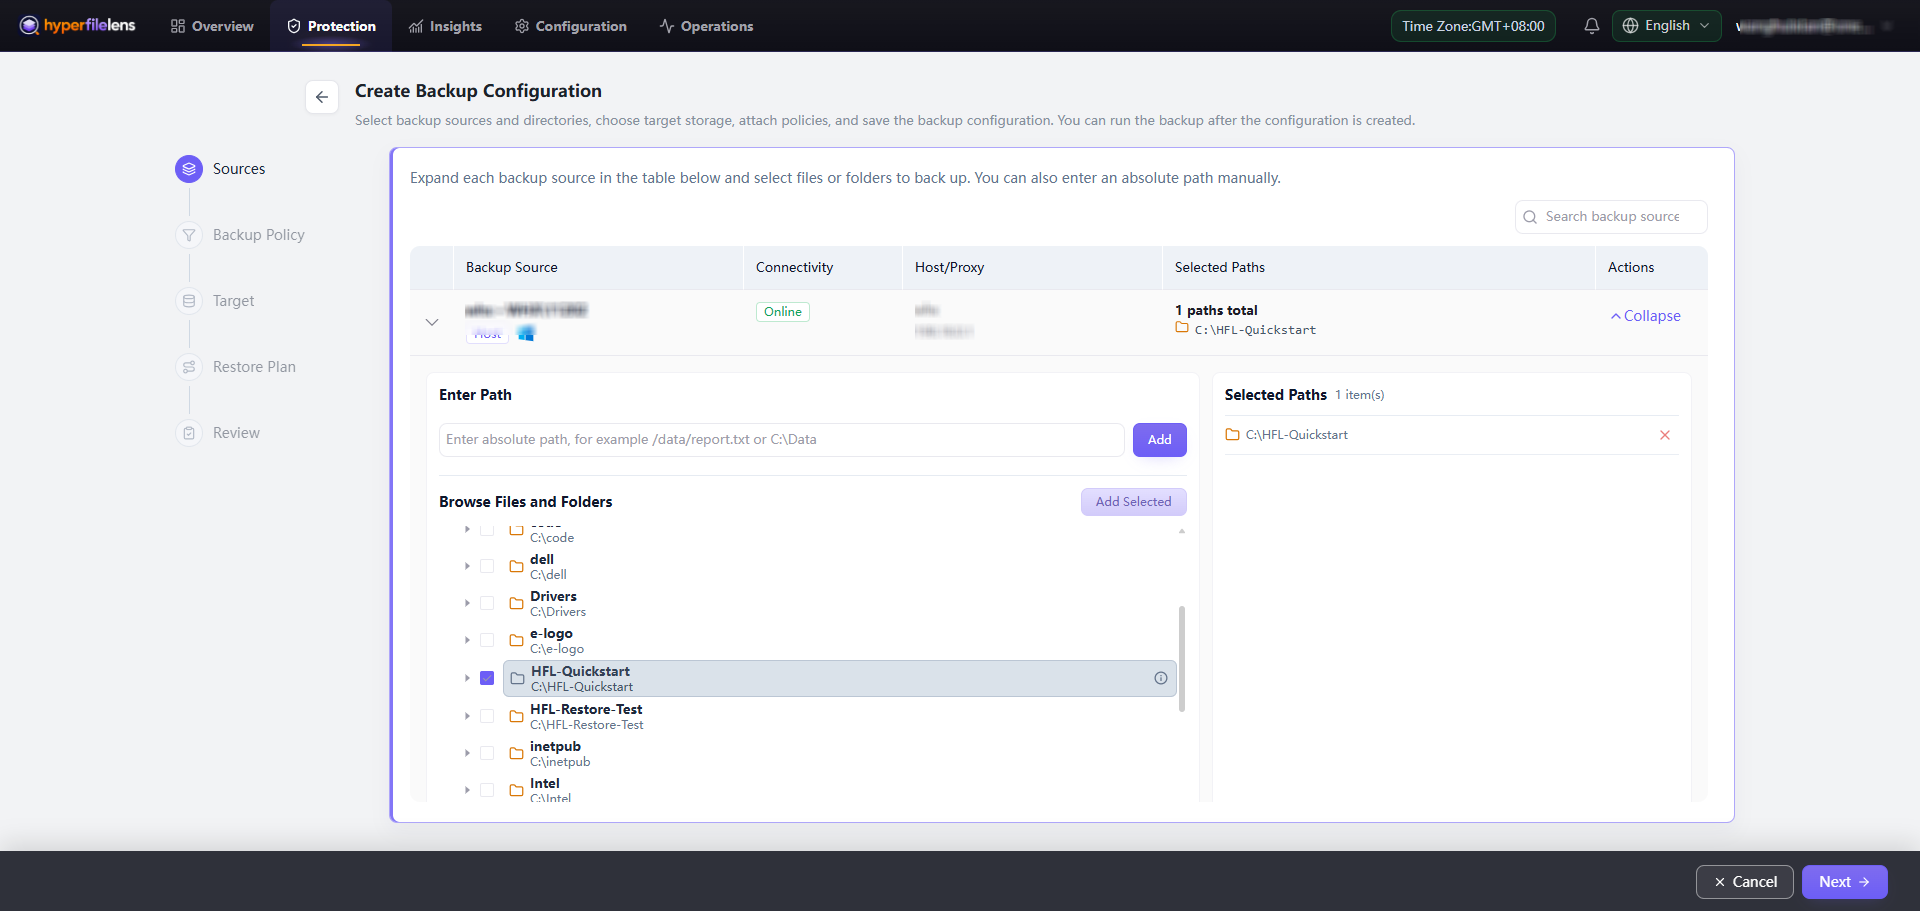Go back using the arrow button
This screenshot has height=911, width=1920.
coord(322,97)
